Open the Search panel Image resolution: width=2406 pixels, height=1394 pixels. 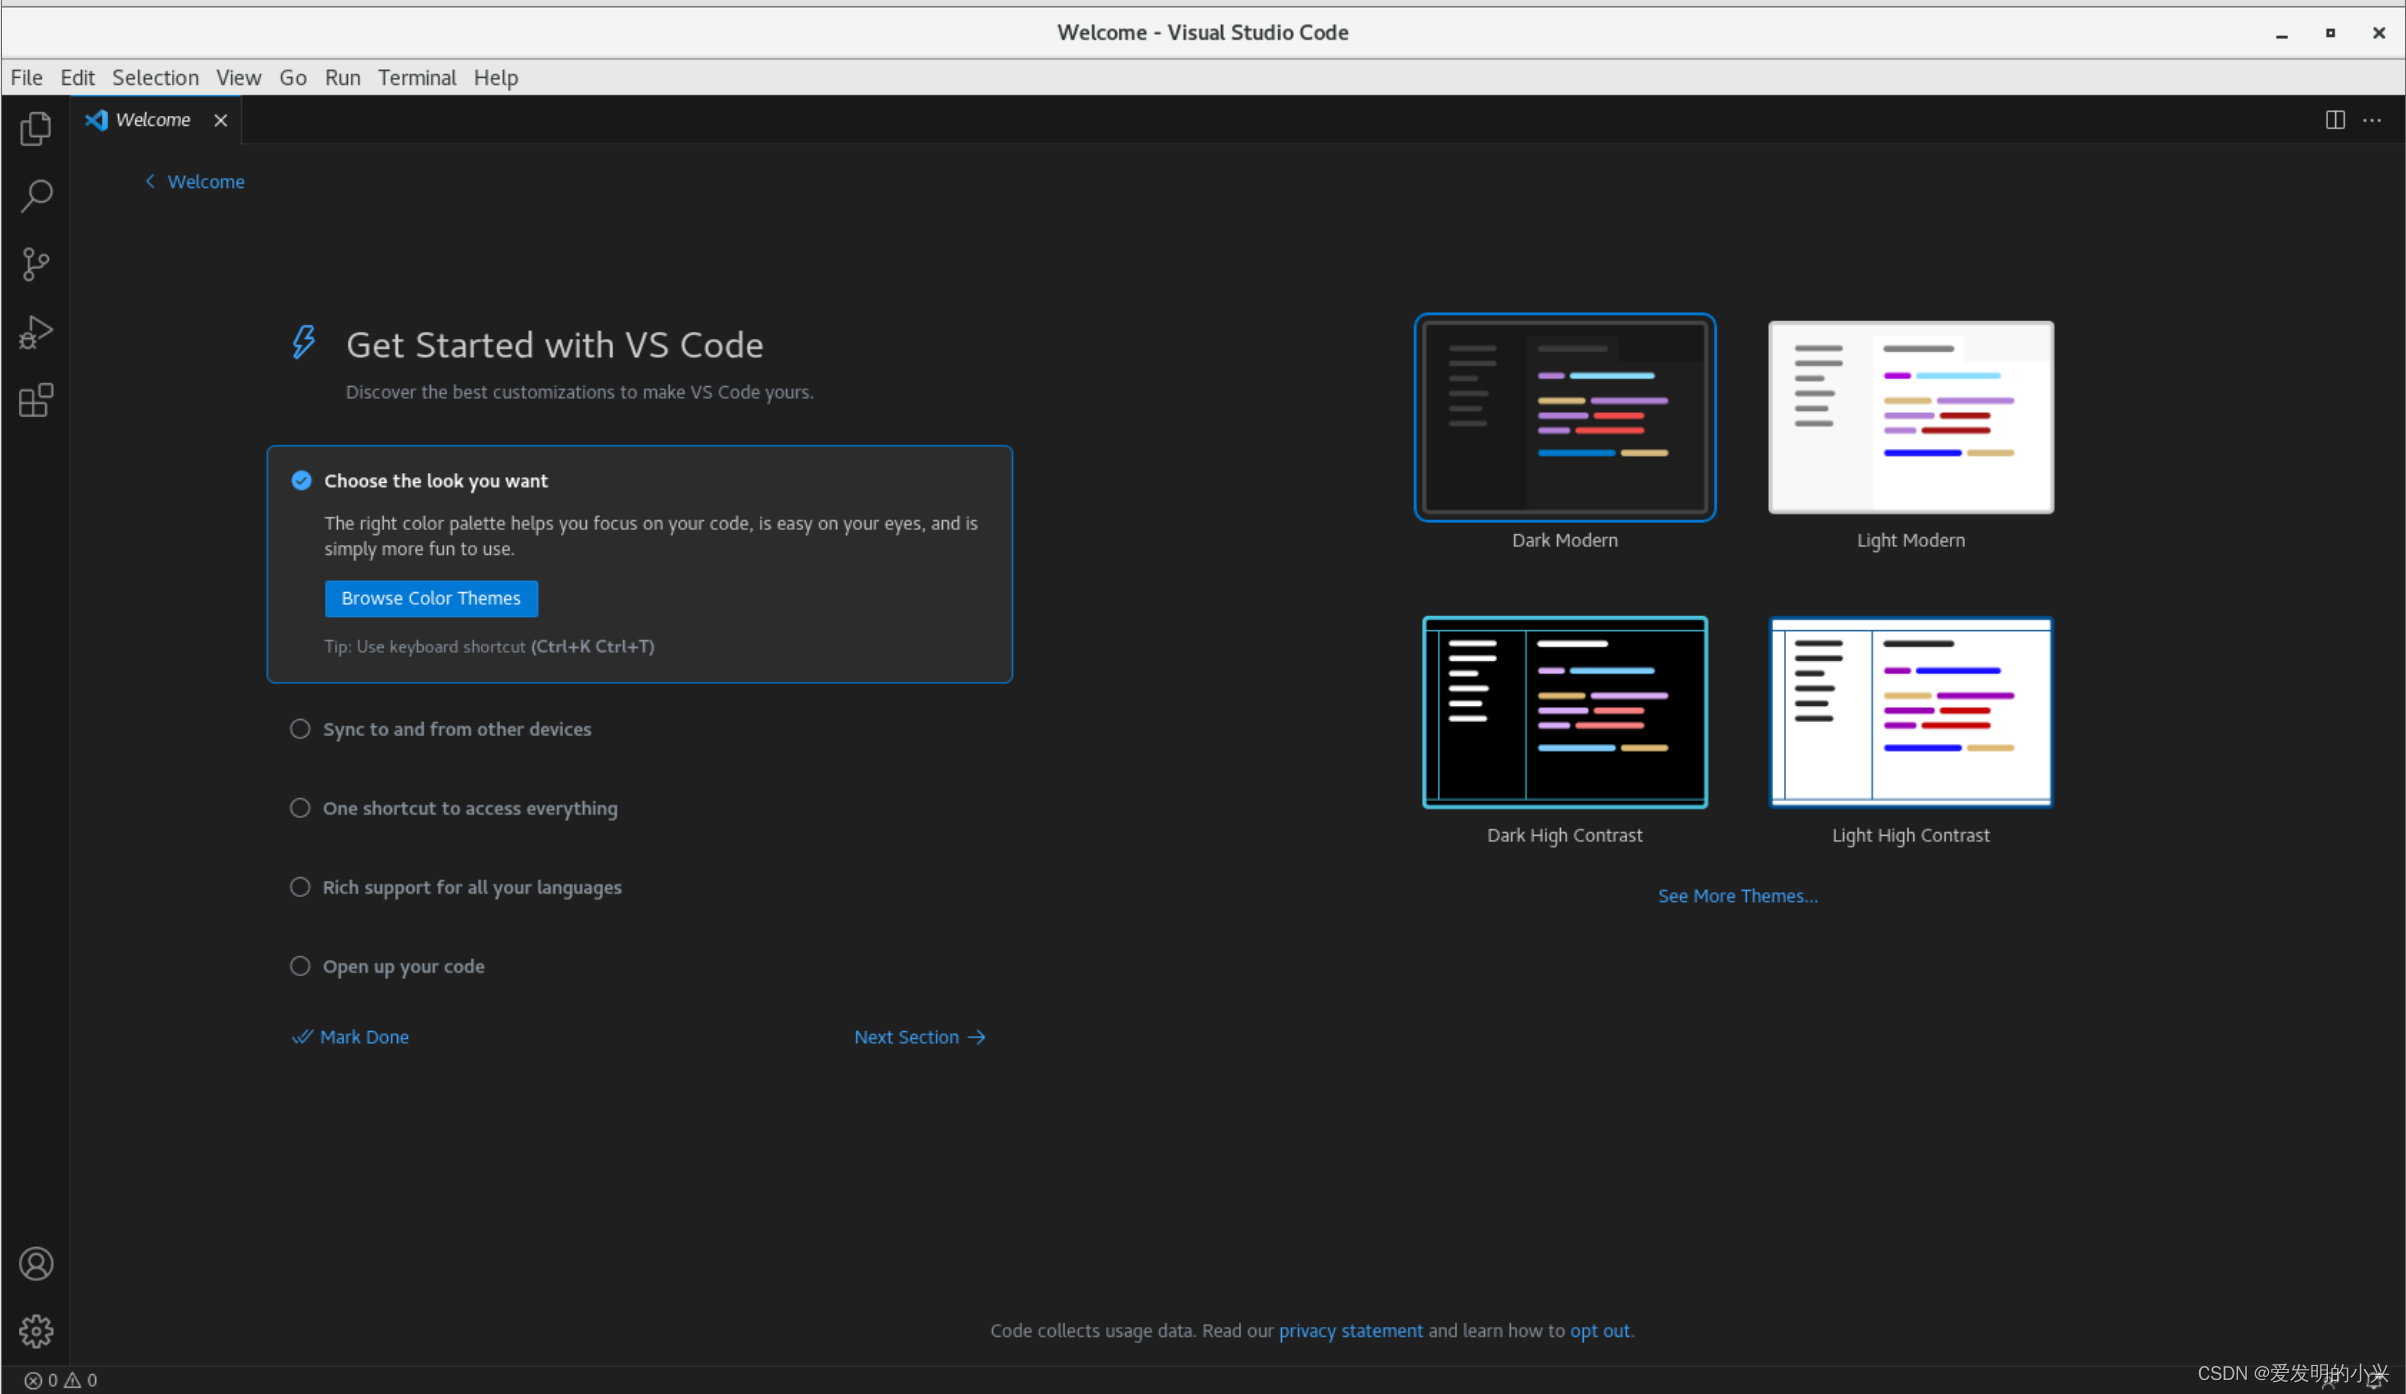coord(37,197)
